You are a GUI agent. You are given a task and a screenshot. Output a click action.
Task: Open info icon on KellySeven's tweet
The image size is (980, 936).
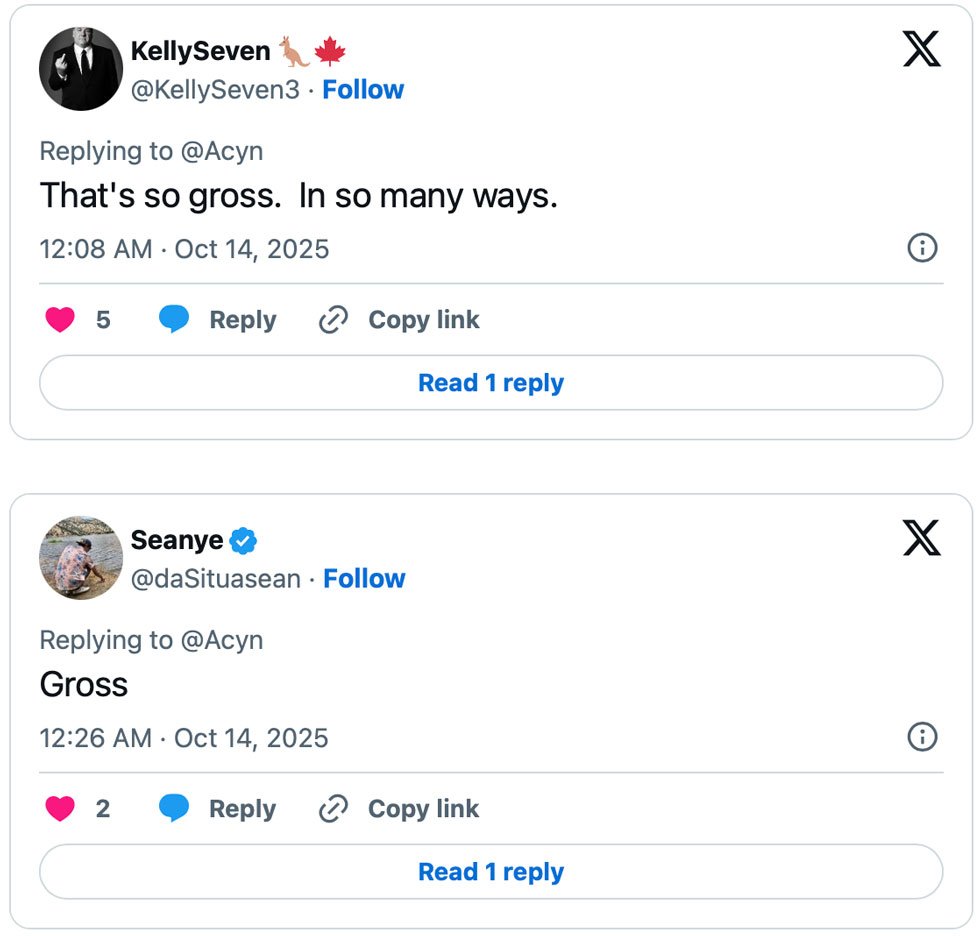pos(921,248)
